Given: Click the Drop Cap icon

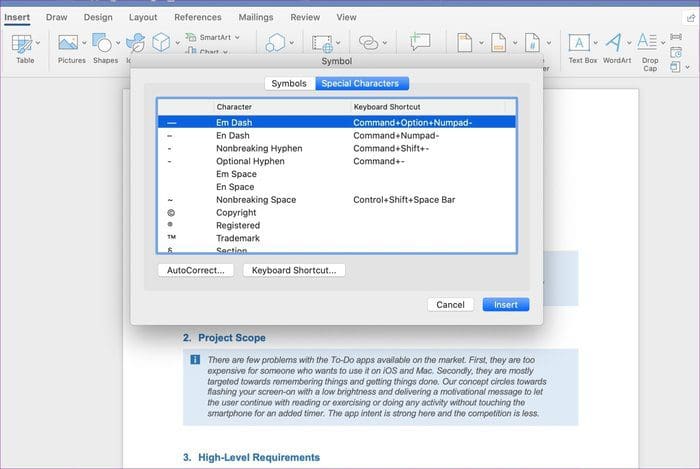Looking at the screenshot, I should click(x=647, y=42).
